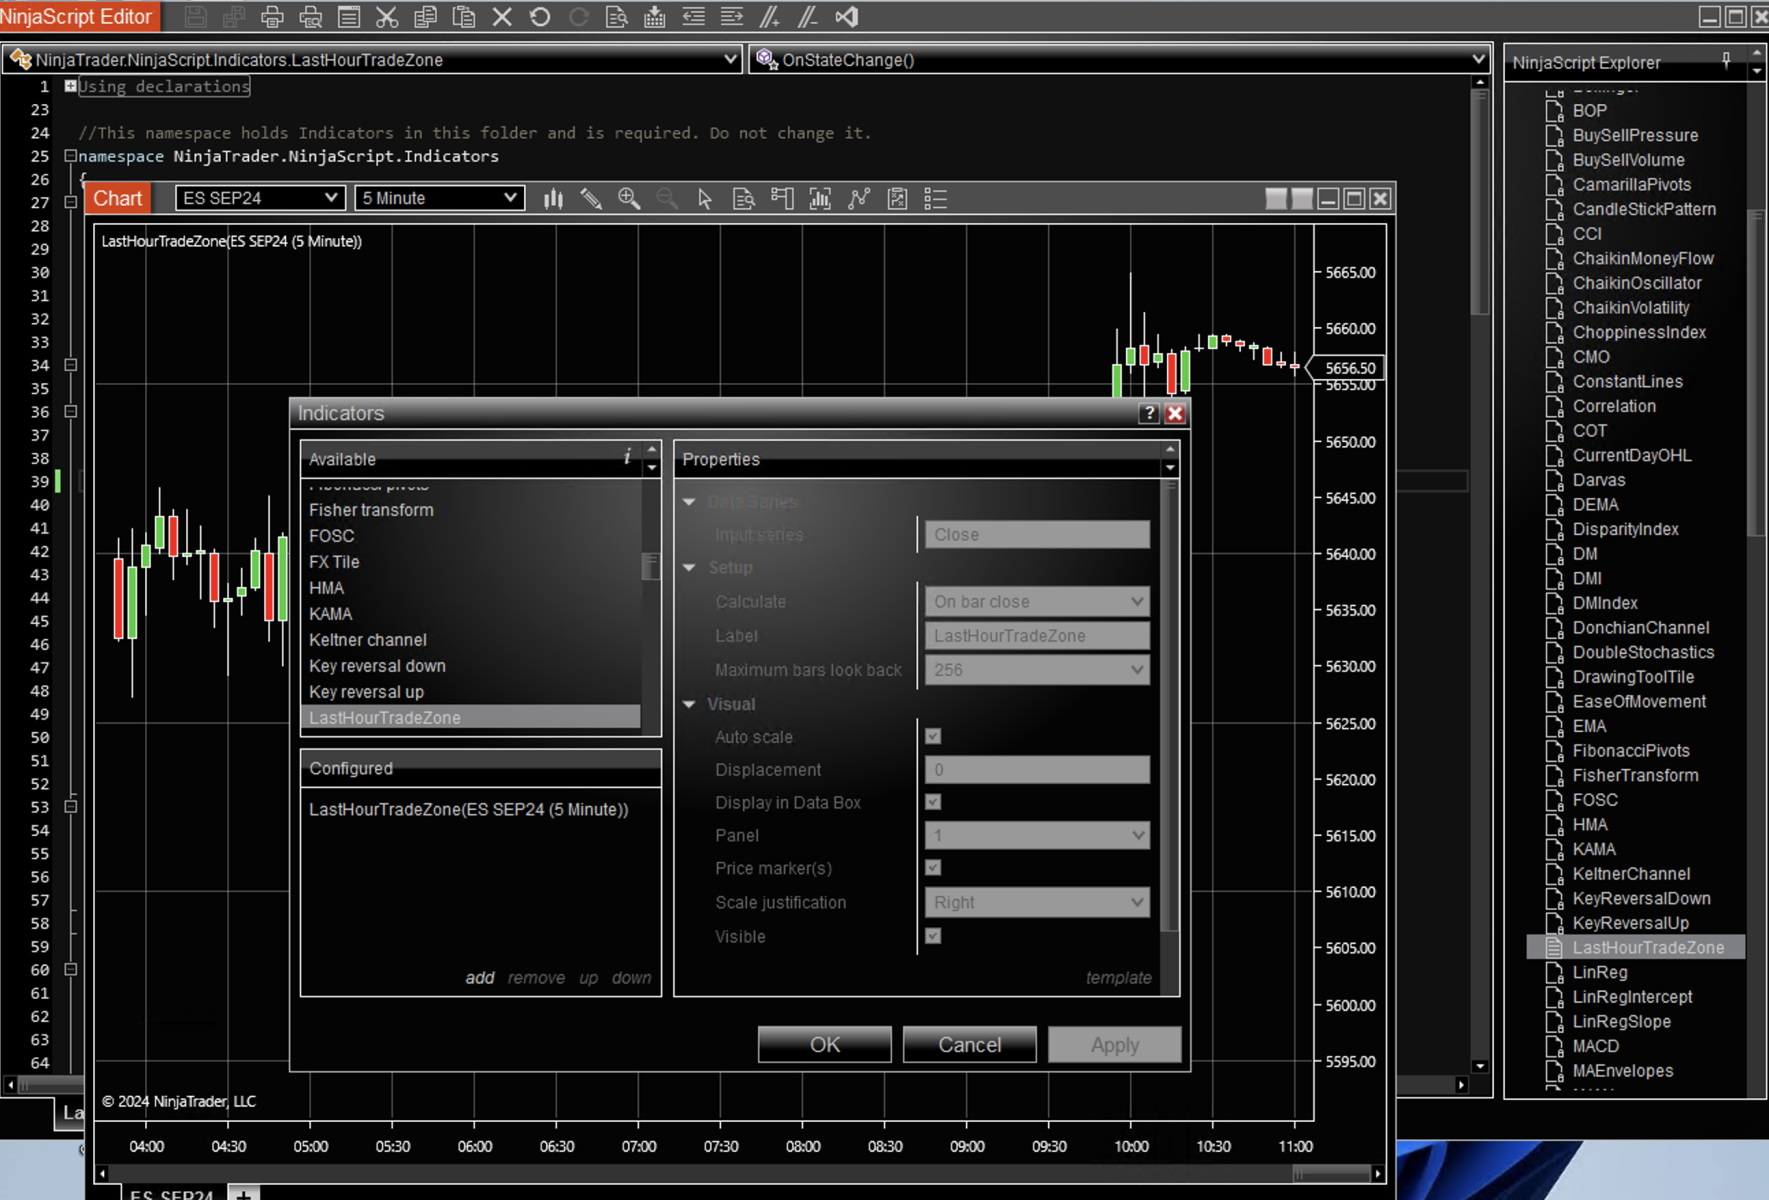The image size is (1769, 1200).
Task: Open the OnStateChange() member dropdown
Action: [x=1120, y=60]
